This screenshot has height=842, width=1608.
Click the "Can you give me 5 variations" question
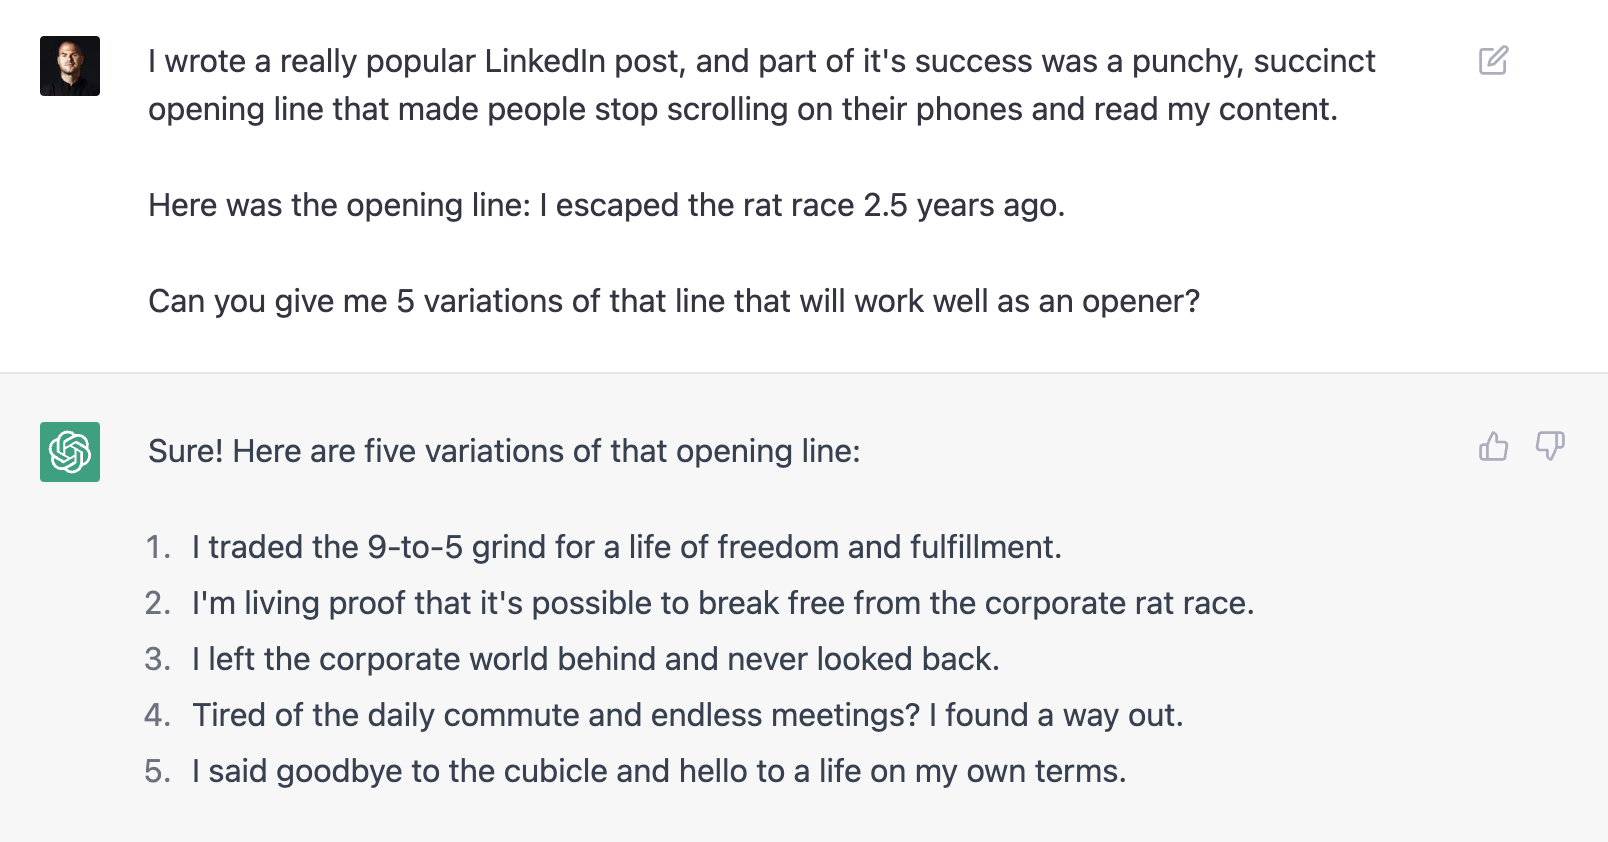pos(673,301)
